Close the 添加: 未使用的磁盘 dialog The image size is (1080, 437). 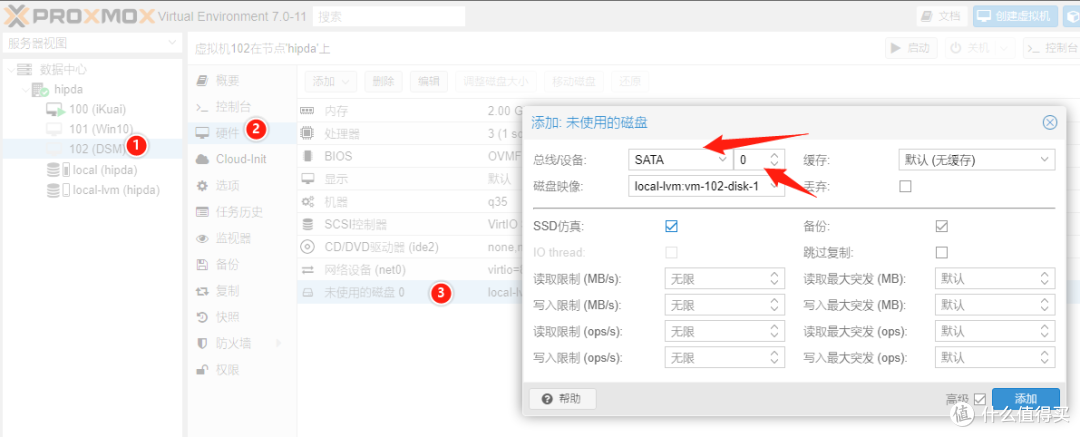point(1050,123)
